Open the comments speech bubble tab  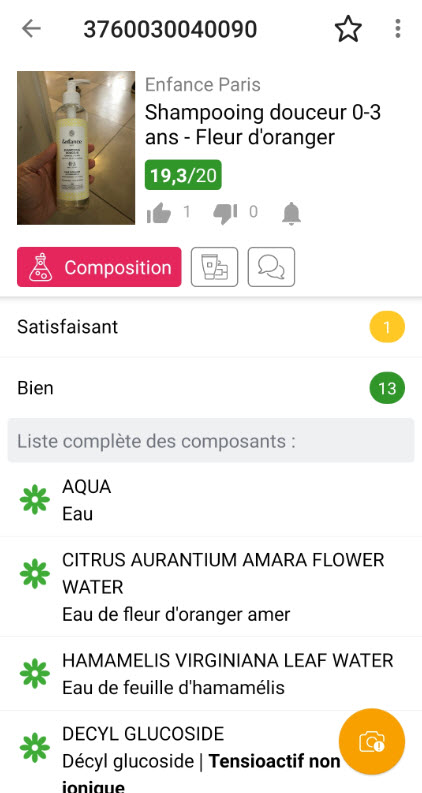pos(271,267)
